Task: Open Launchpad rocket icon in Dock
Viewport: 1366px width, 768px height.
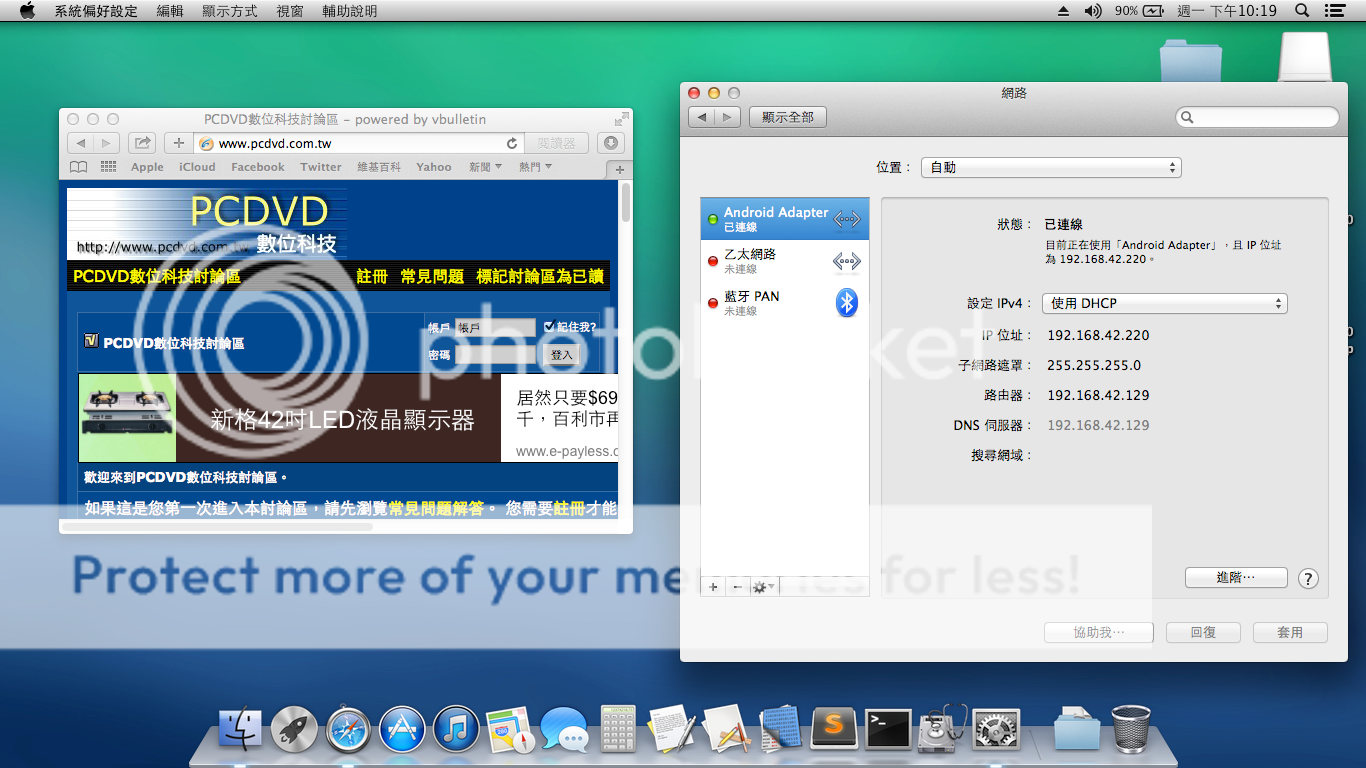Action: [x=294, y=730]
